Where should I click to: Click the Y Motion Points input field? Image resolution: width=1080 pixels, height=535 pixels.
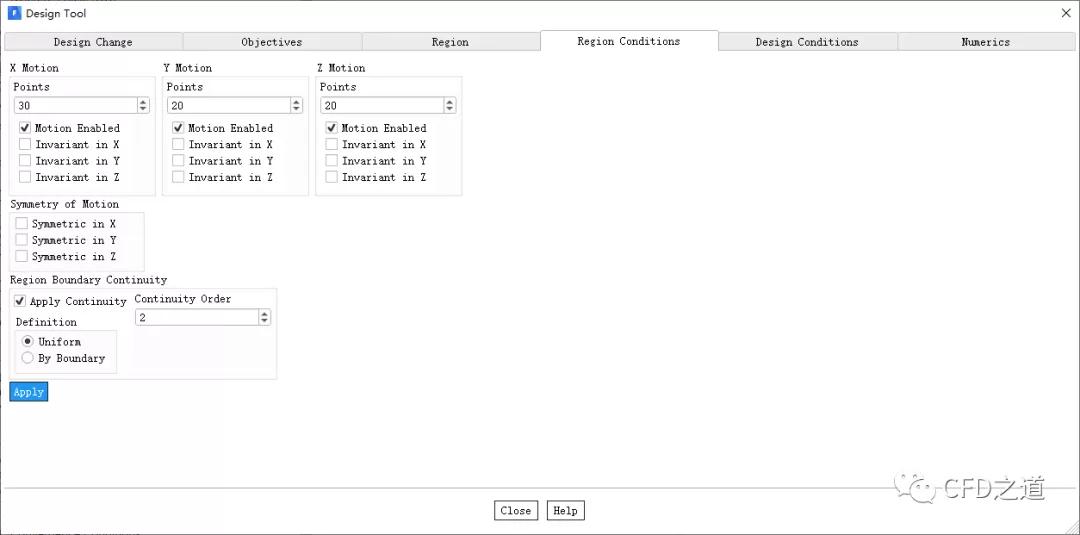coord(229,105)
